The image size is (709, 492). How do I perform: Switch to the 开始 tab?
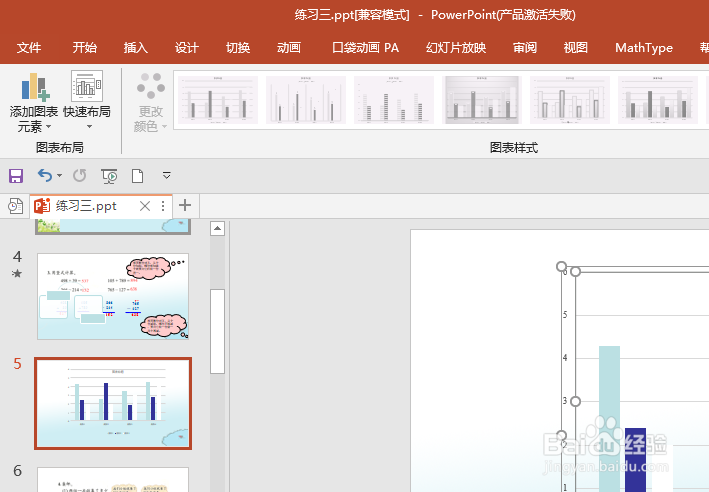[85, 47]
